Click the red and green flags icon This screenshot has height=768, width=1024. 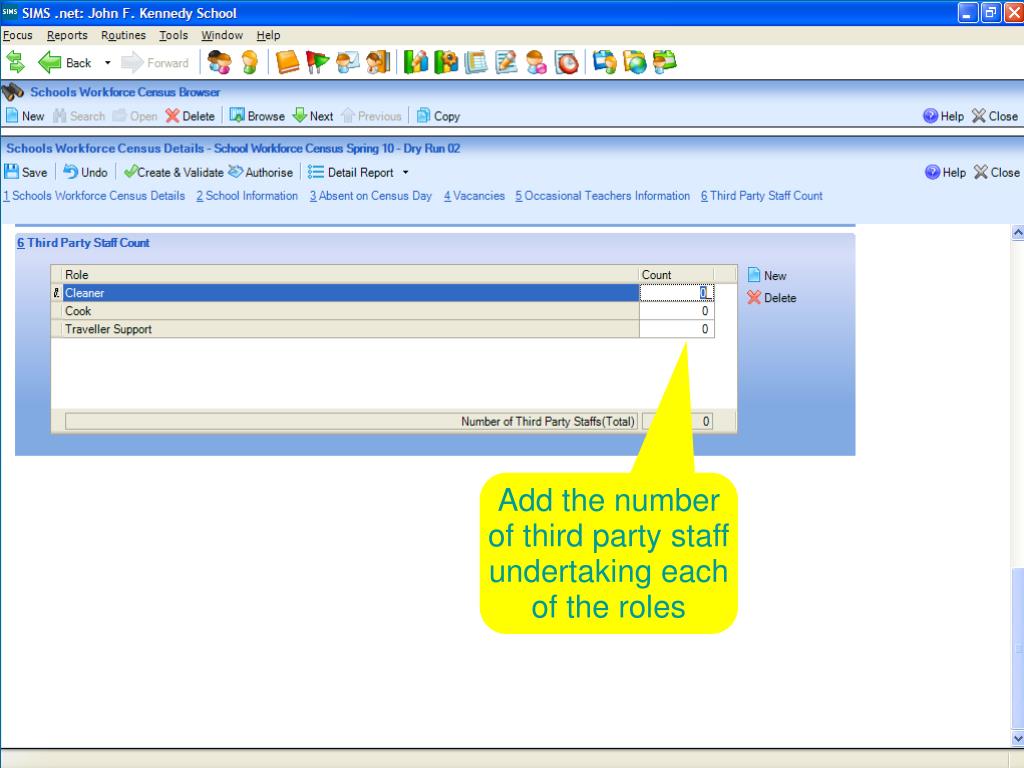click(318, 63)
